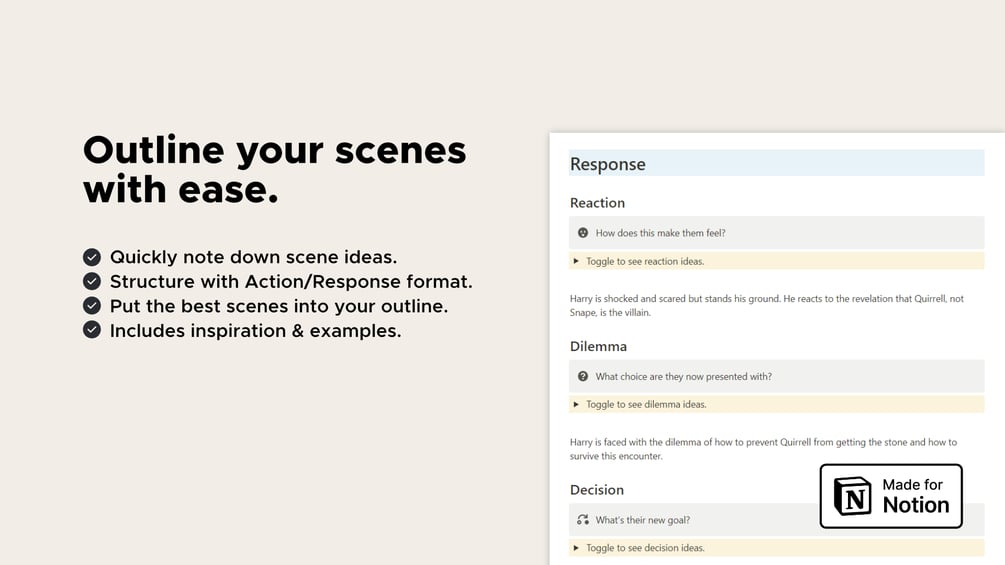Click the checkmark icon beside "Quickly note down scene ideas"
The width and height of the screenshot is (1005, 565).
[x=92, y=257]
